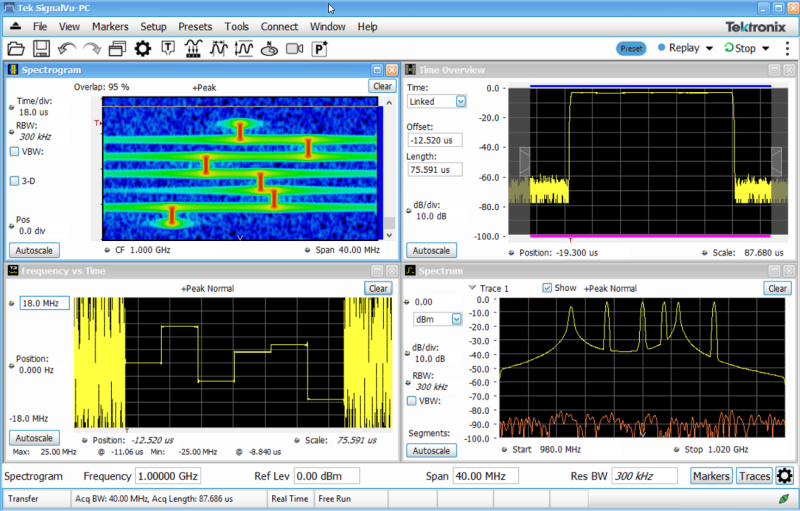Open the dBm units dropdown in Spectrum
This screenshot has width=800, height=511.
457,319
